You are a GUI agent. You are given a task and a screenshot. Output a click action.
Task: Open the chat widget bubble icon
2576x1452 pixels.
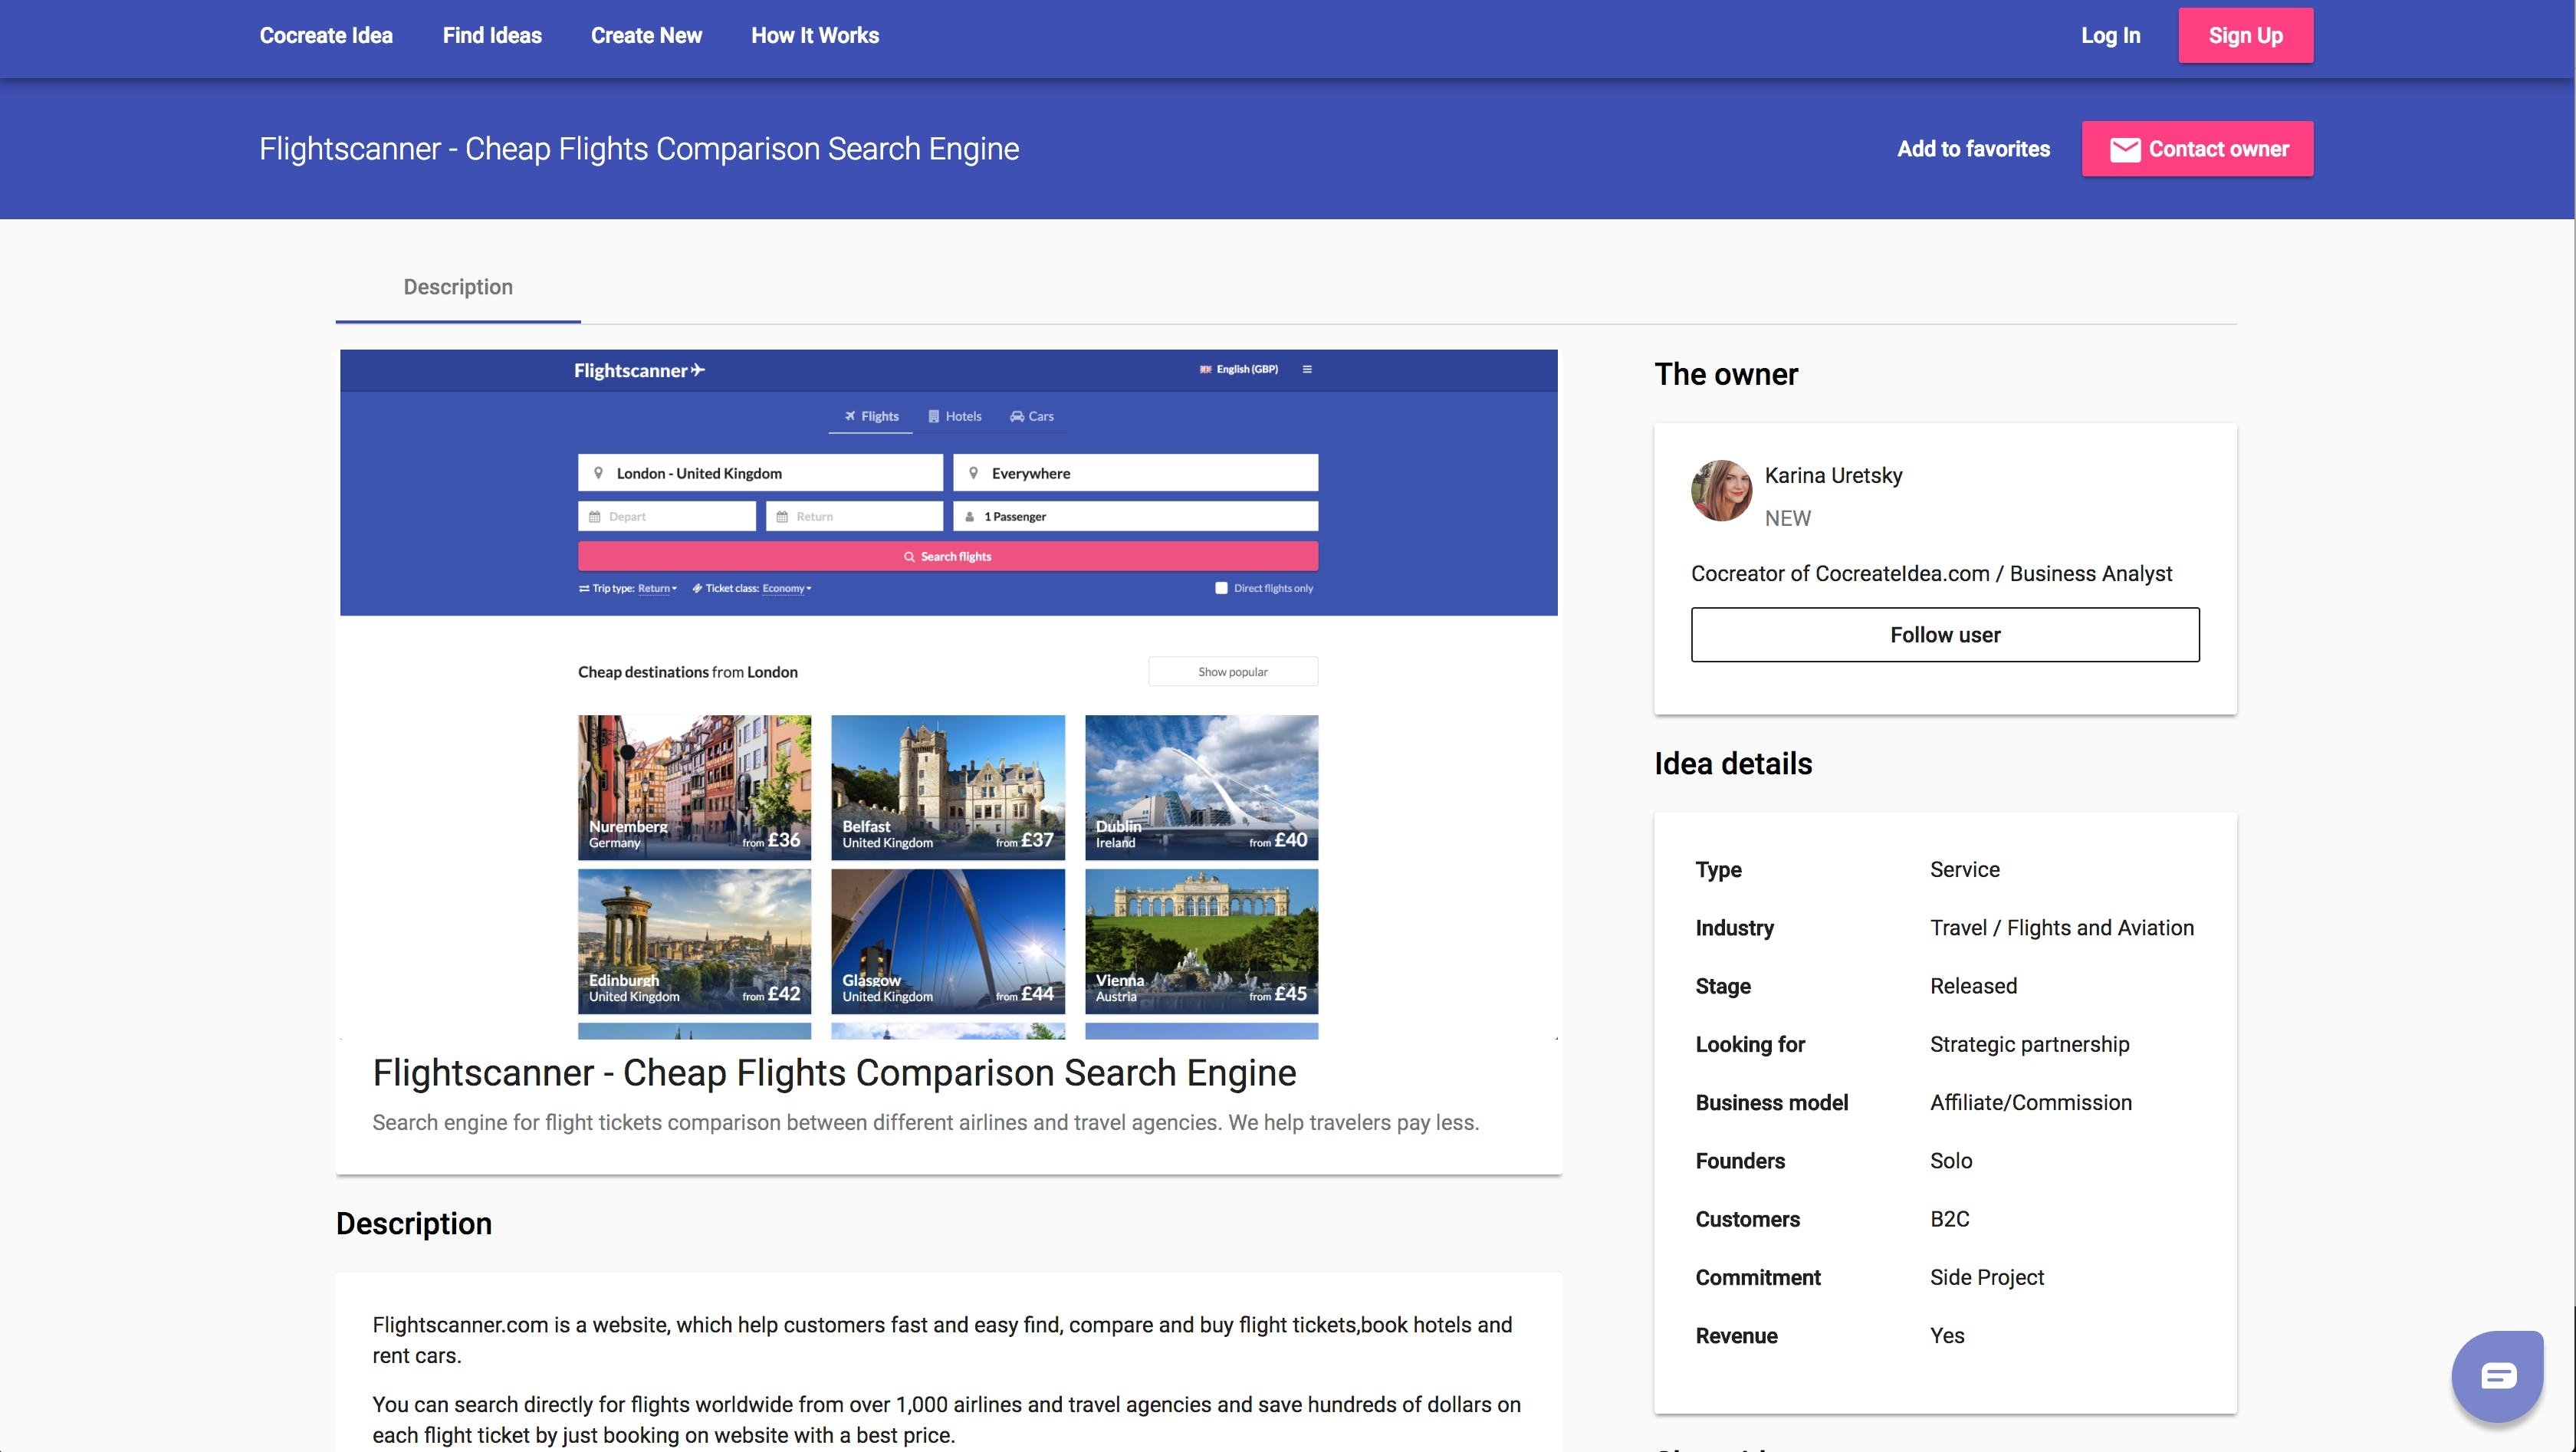[2497, 1376]
